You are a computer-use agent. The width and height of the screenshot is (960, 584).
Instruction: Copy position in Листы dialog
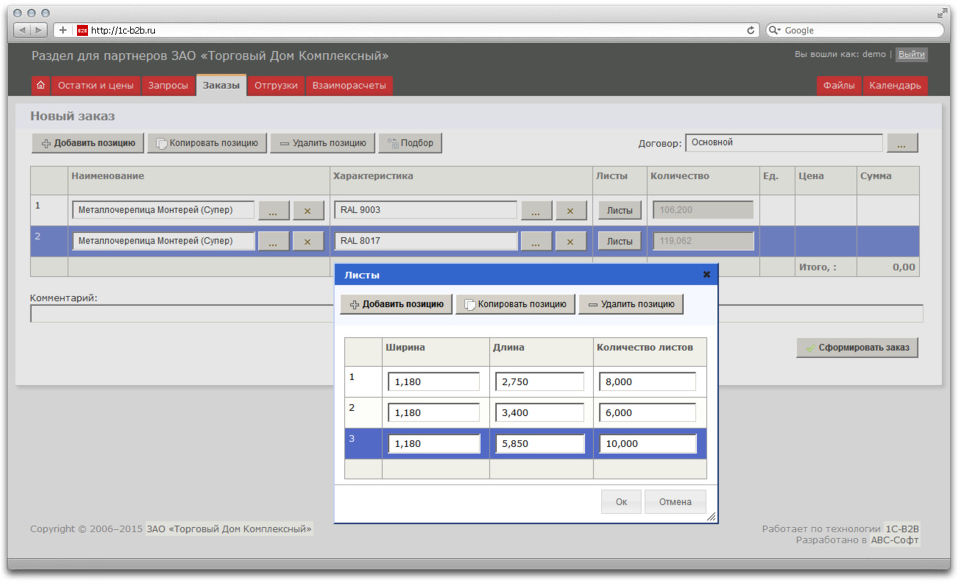point(516,304)
